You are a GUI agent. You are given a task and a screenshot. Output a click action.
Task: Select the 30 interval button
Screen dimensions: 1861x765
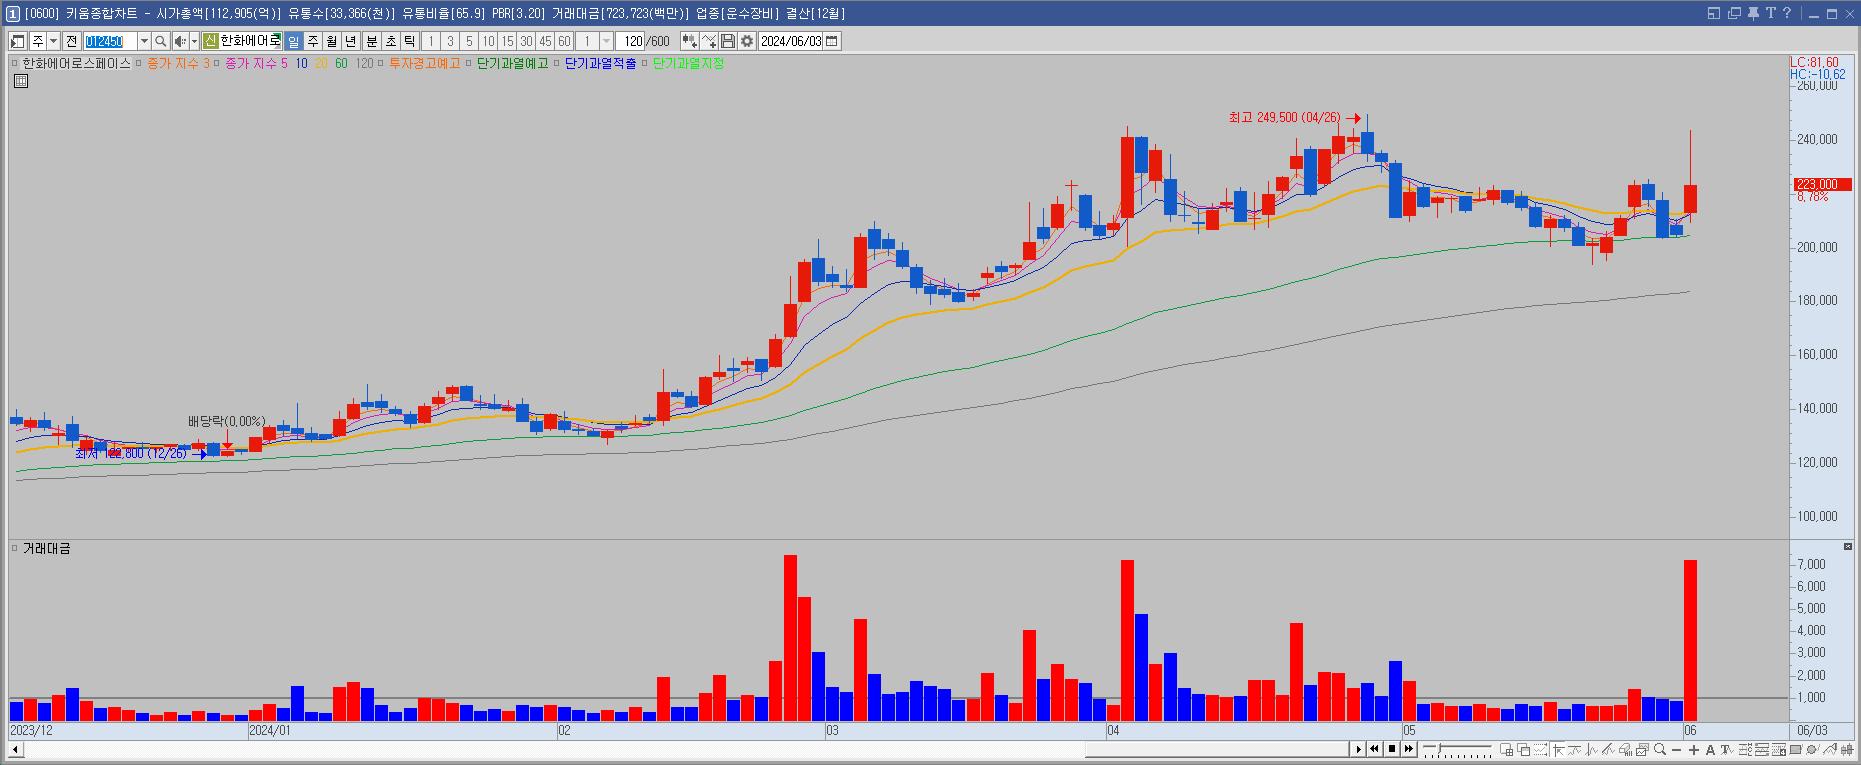tap(526, 41)
